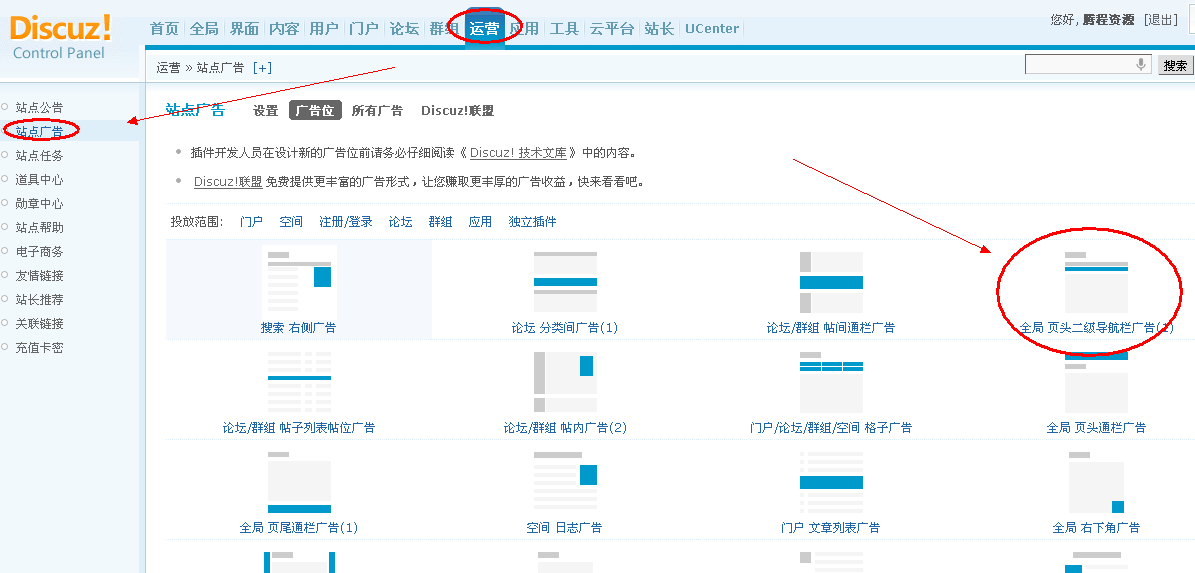Open the 全局 页尾通栏广告(1) layout icon

[299, 482]
